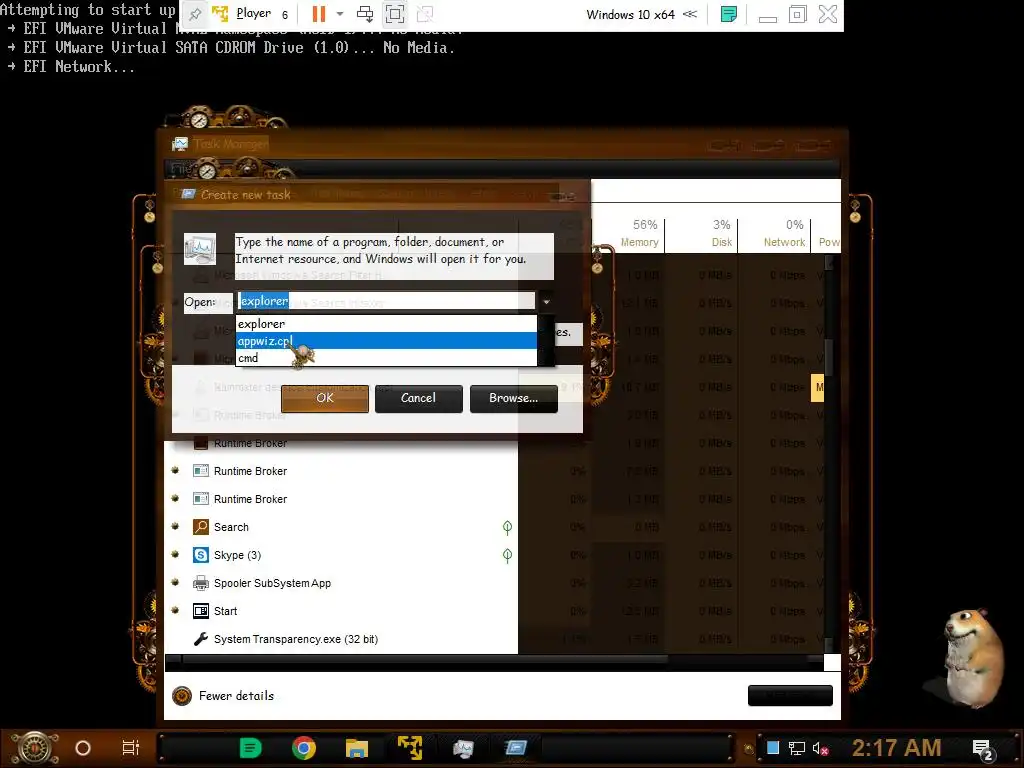1024x768 pixels.
Task: Open VMware Player taskbar icon
Action: (410, 748)
